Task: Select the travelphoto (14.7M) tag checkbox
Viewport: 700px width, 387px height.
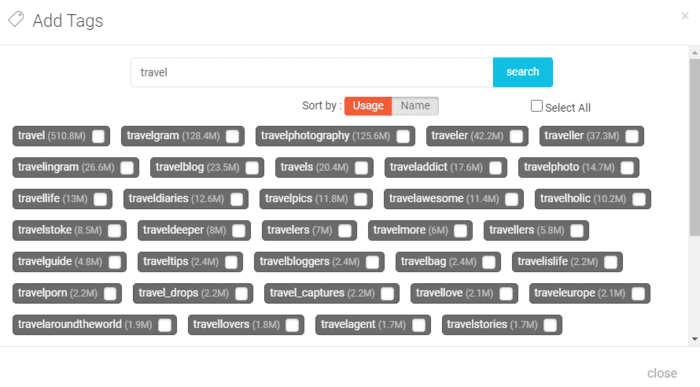Action: coord(627,168)
